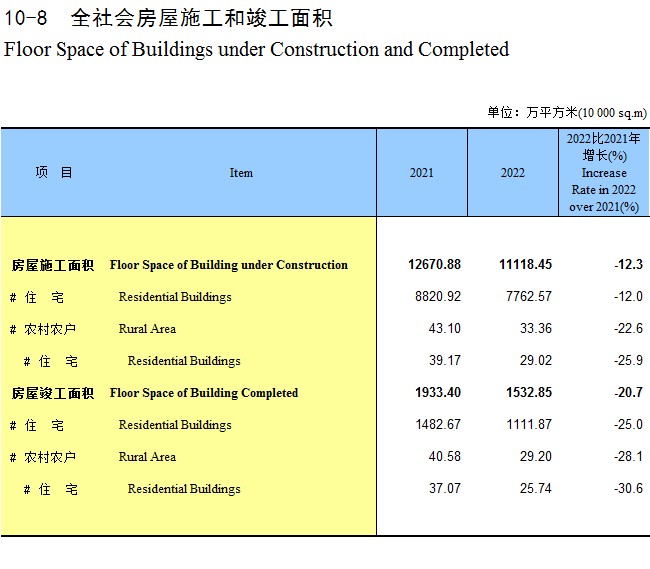Click the 1532.85 cell
Viewport: 650px width, 569px height.
[529, 392]
